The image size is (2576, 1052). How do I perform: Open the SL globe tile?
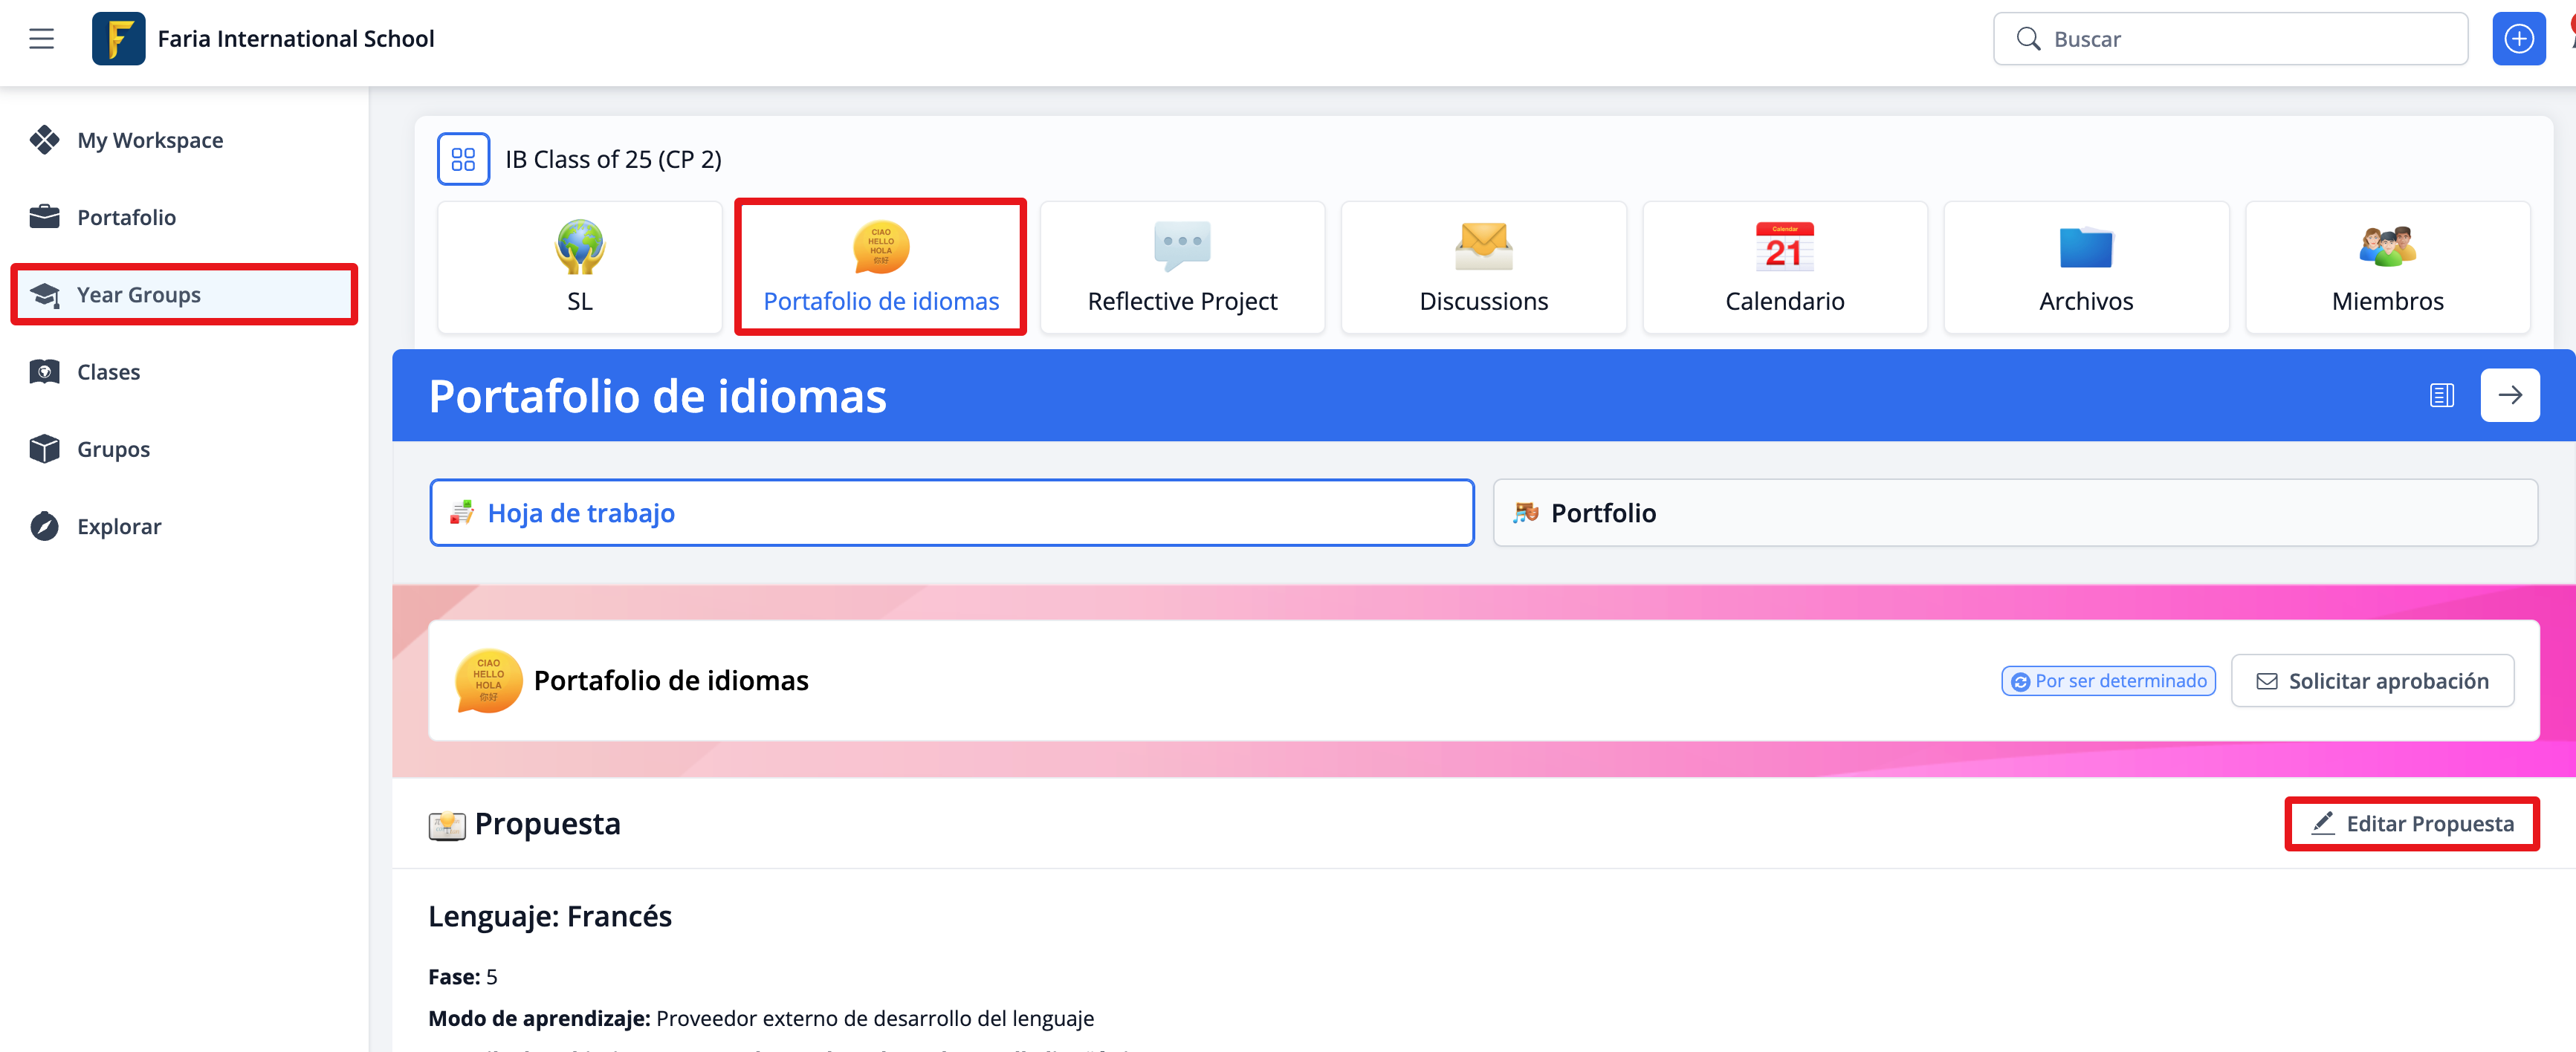pyautogui.click(x=580, y=267)
